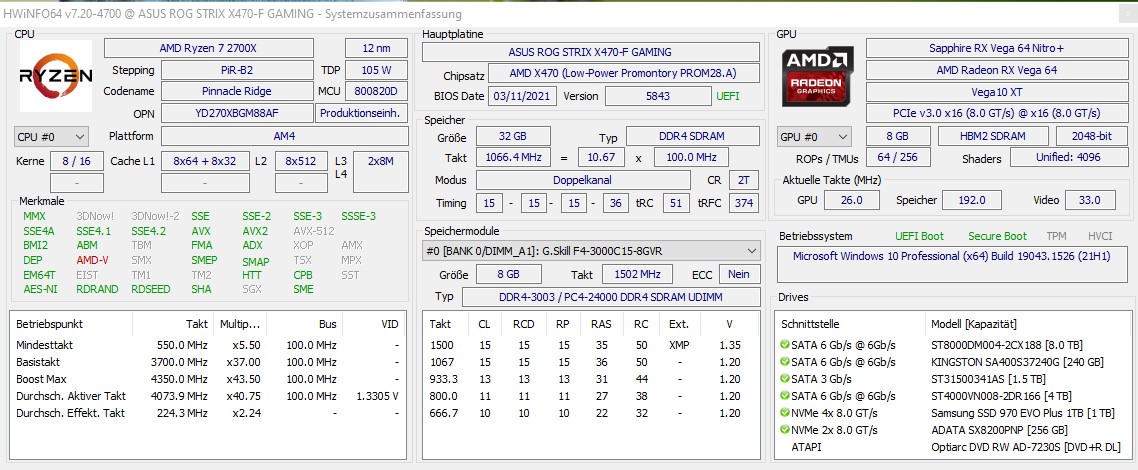Click the 1066.4 MHz memory clock field

pos(512,157)
